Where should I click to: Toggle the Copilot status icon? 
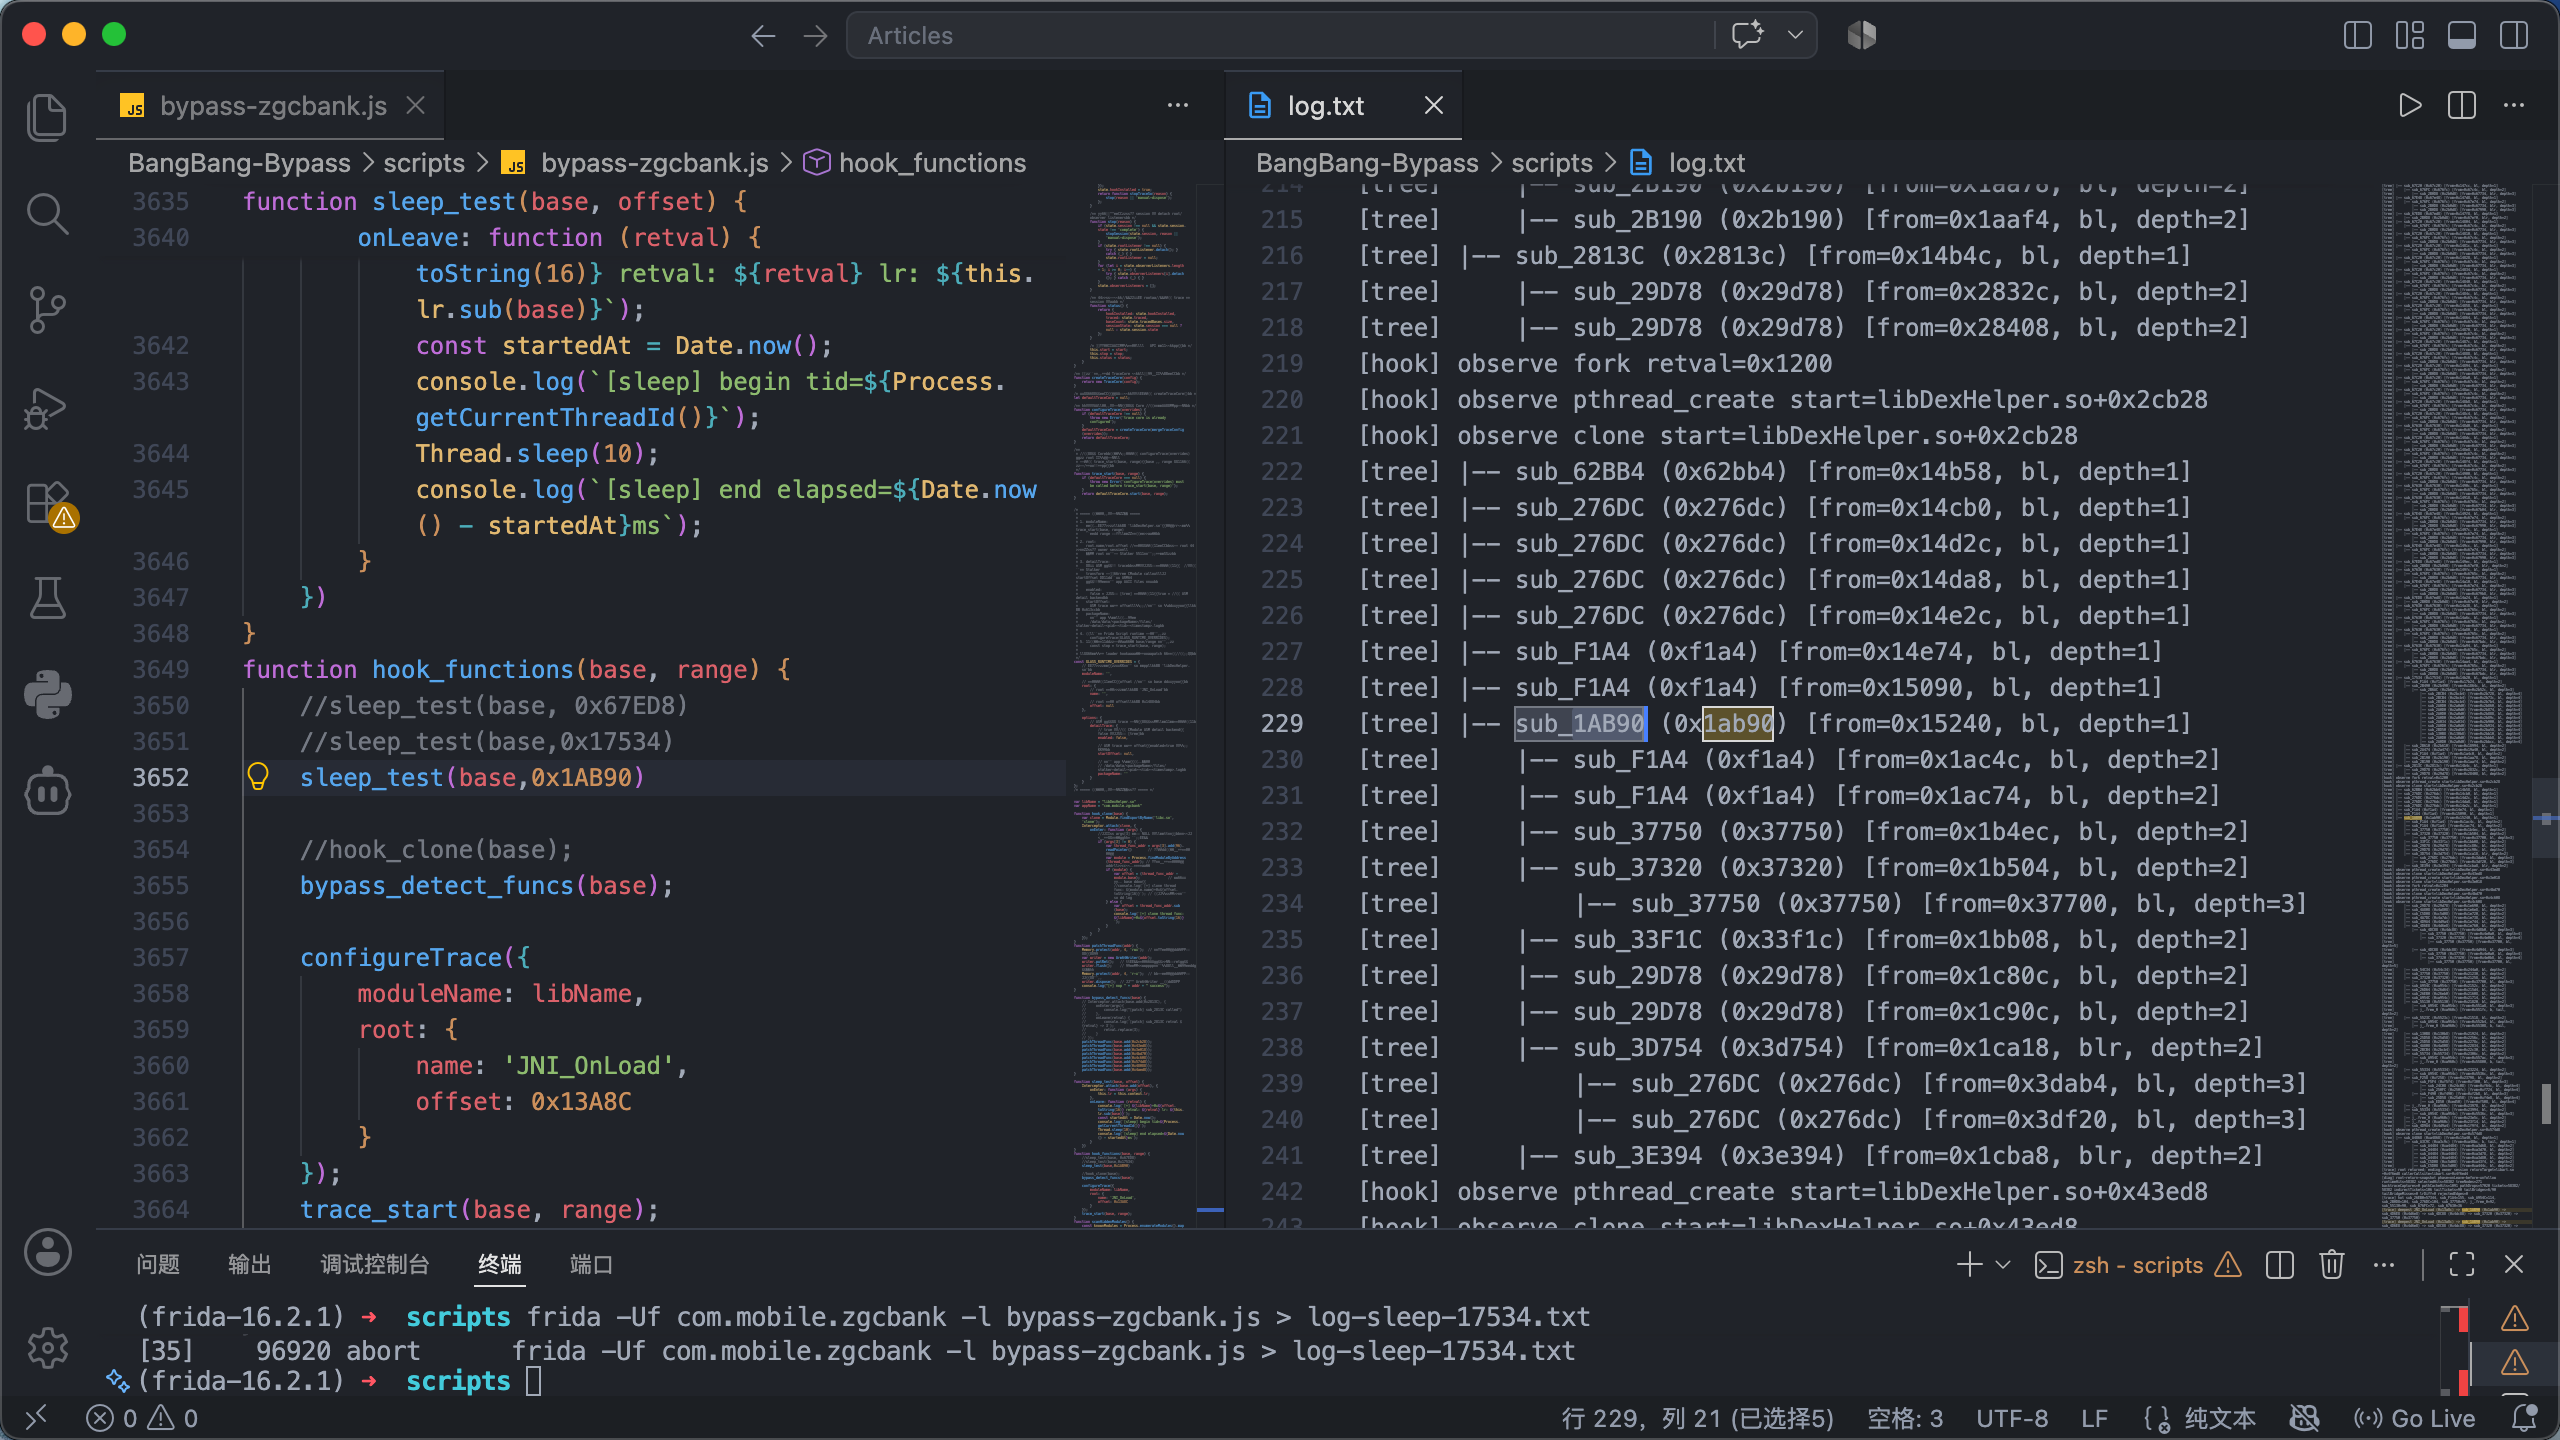pos(2304,1418)
